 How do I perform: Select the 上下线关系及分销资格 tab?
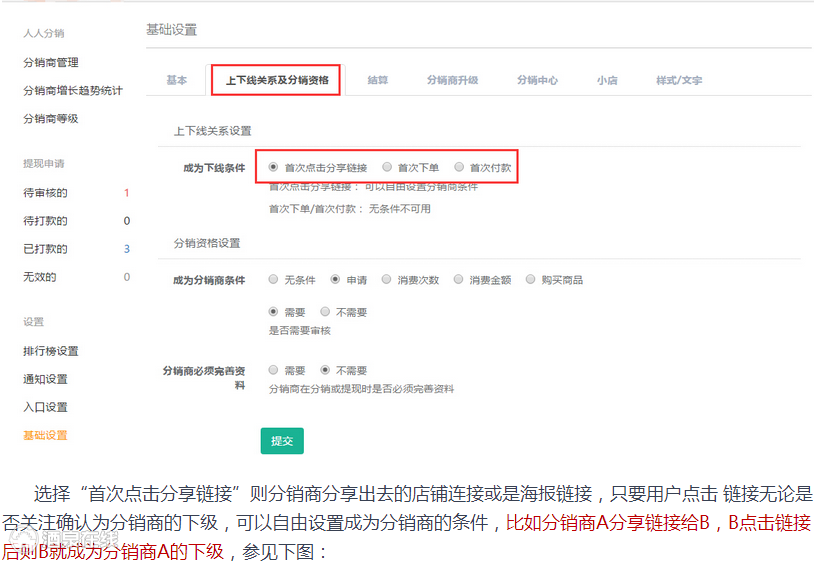click(277, 80)
